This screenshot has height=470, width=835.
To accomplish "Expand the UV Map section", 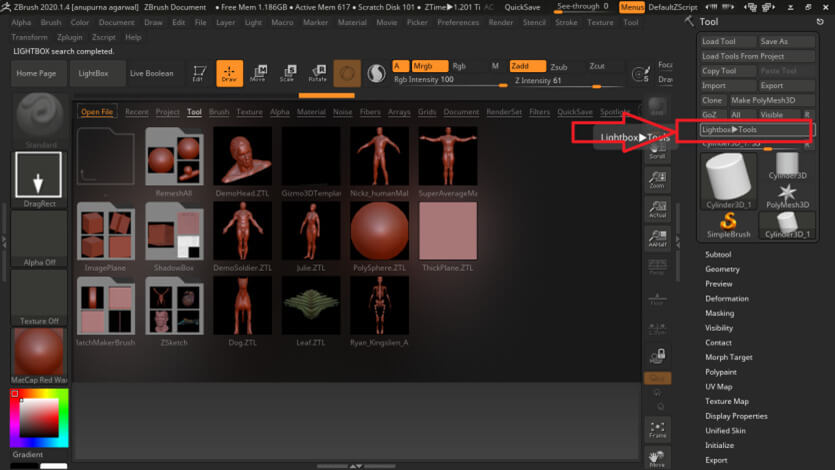I will pos(718,386).
